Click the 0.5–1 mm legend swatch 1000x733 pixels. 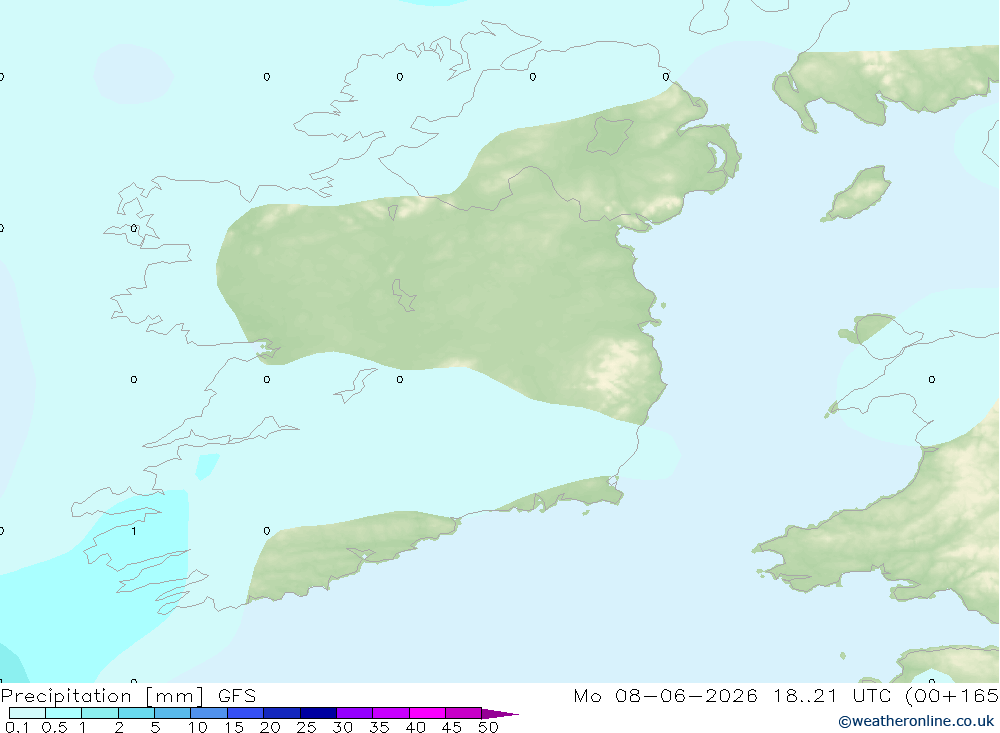[x=64, y=713]
